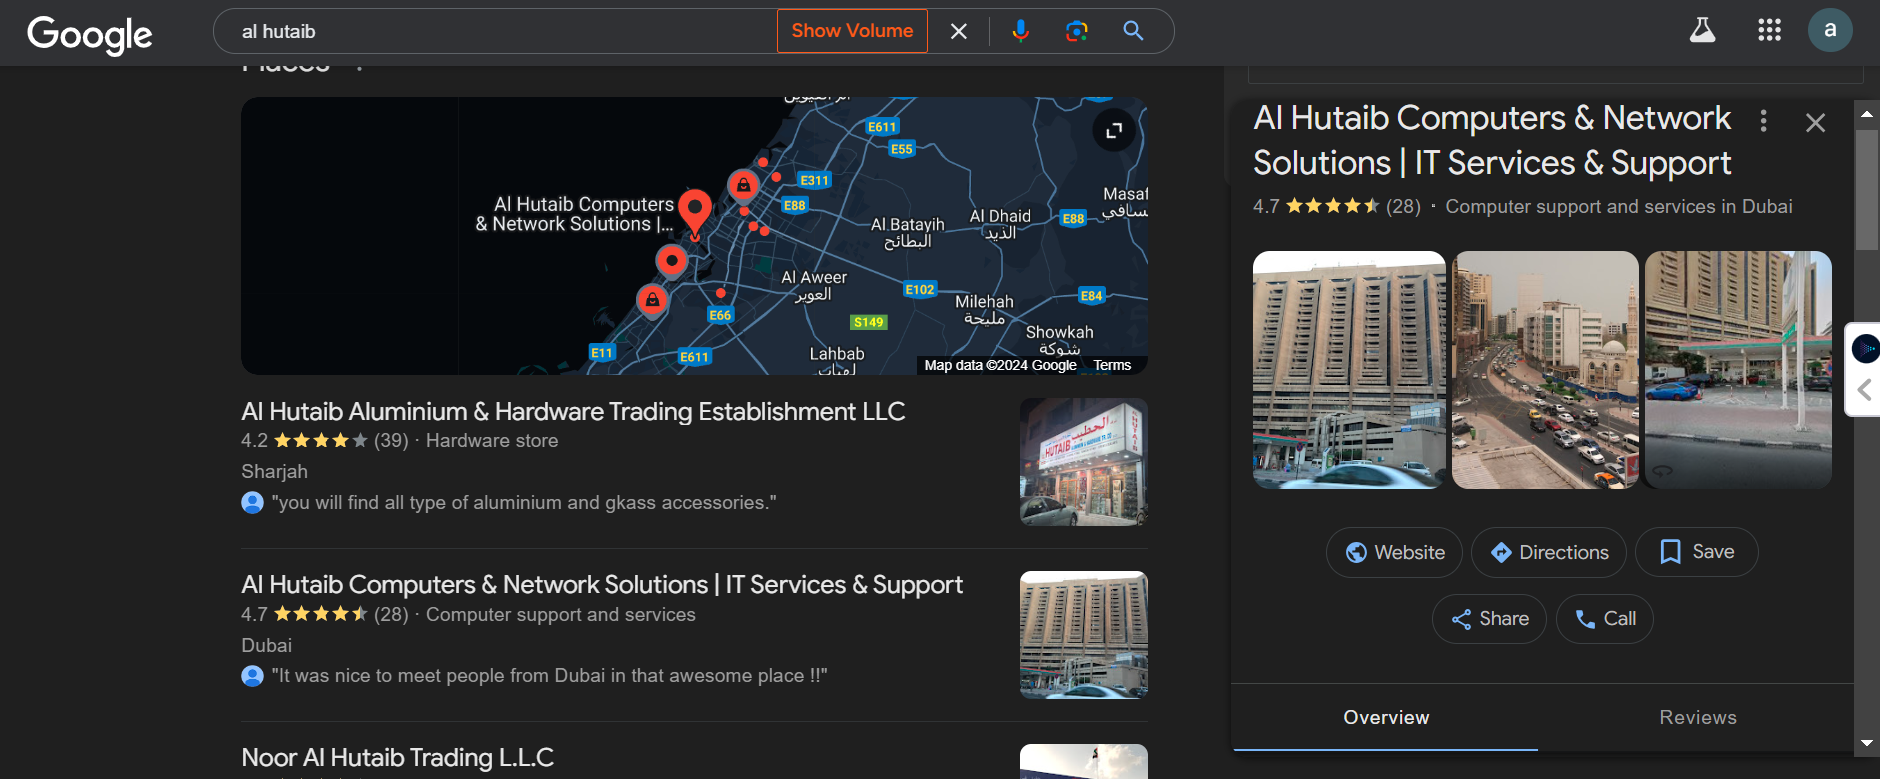Open Noor Al Hutaib Trading L.L.C result
Screen dimensions: 1880x779
pos(397,758)
